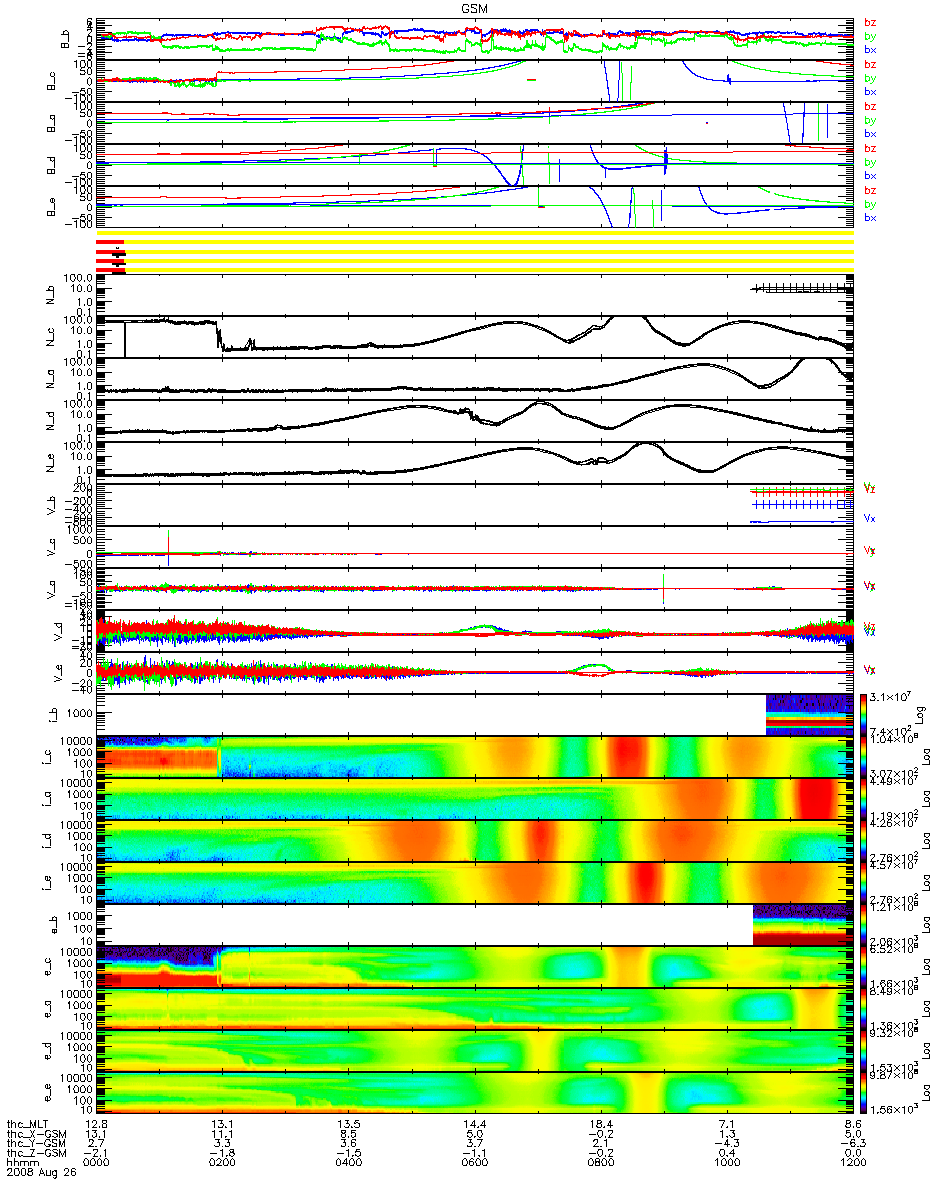930x1200 pixels.
Task: Click the red bz legend of B_b panel
Action: pos(871,22)
